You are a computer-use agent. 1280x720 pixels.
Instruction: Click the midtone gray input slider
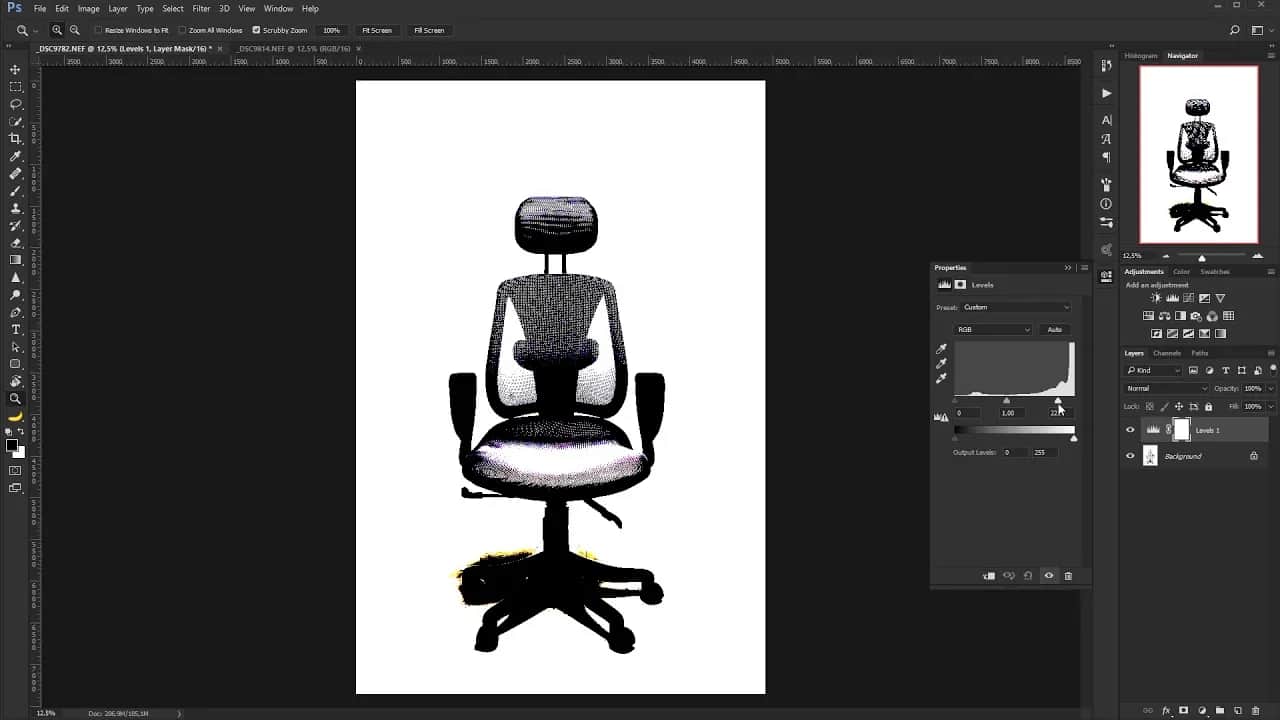coord(1007,401)
